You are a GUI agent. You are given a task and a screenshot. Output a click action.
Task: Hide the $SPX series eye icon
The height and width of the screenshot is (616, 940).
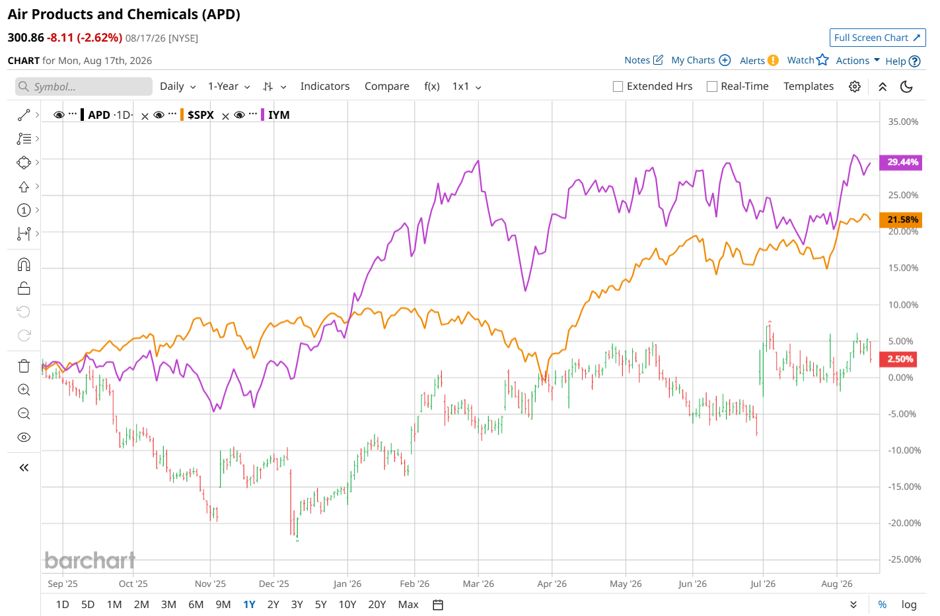coord(159,115)
